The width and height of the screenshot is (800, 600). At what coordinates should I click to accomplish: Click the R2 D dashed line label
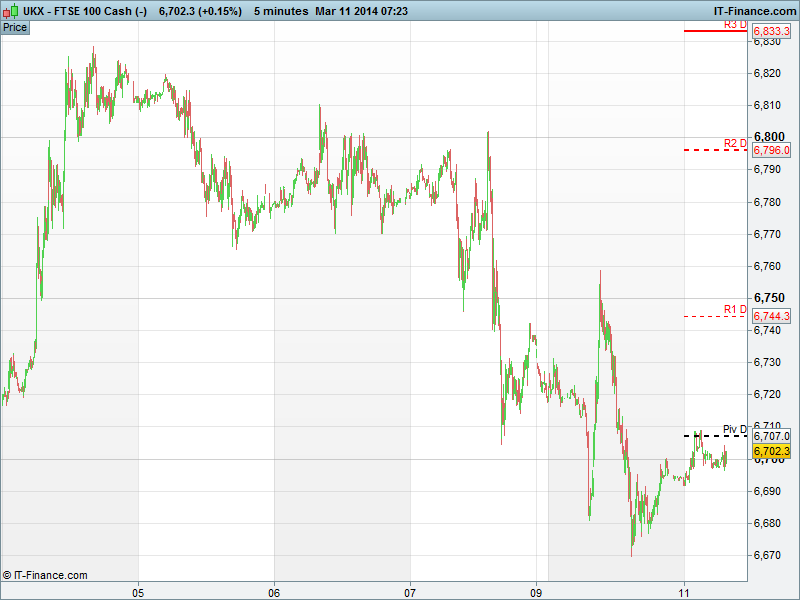735,143
